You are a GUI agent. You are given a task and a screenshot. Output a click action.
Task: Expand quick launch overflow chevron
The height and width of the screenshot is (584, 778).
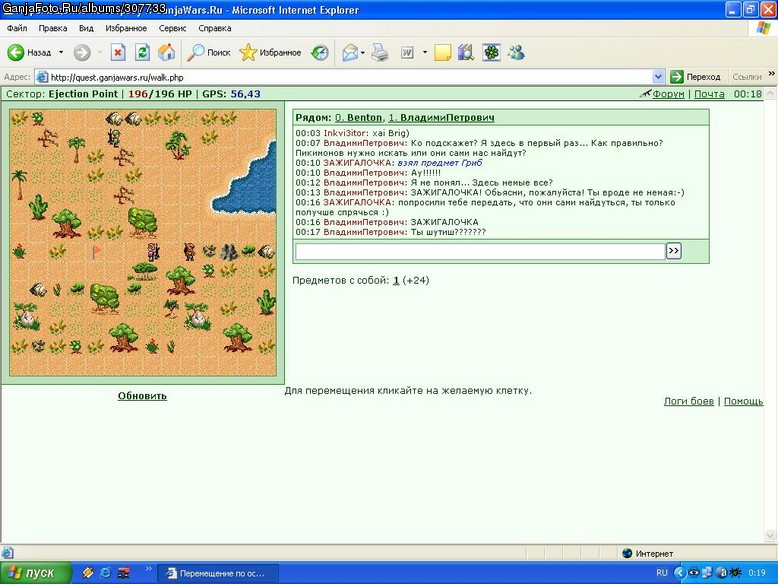[x=148, y=569]
